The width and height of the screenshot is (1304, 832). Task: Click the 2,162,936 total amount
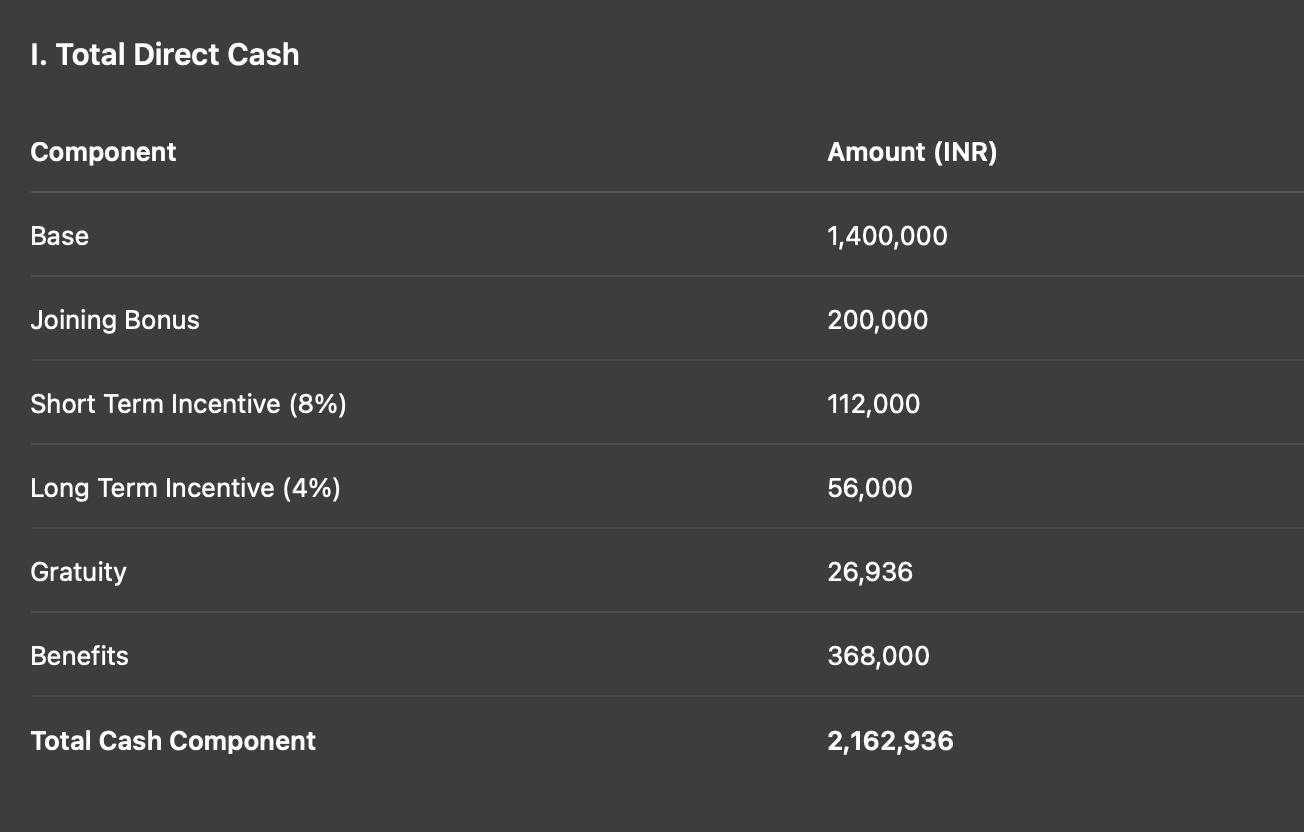pos(890,741)
